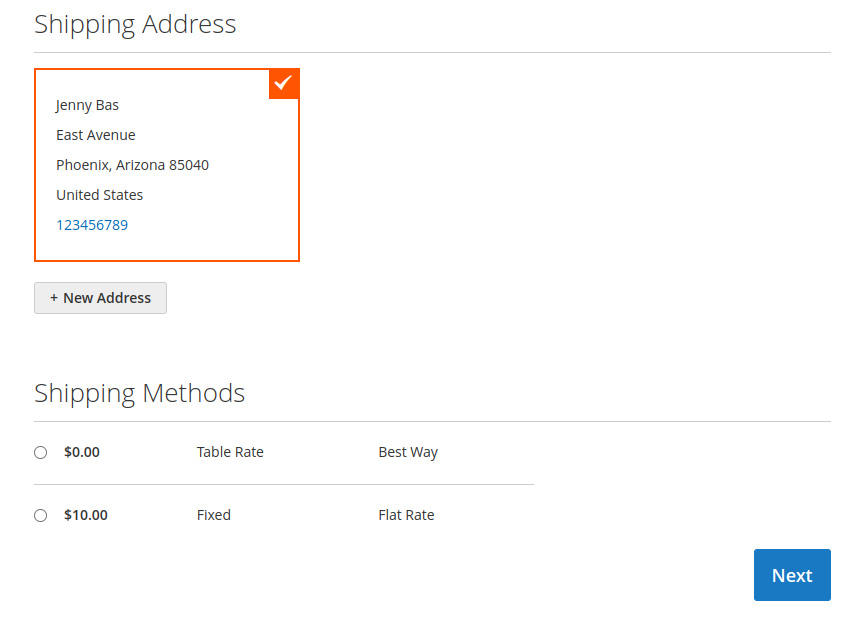Click the Next button
This screenshot has width=861, height=644.
tap(792, 575)
